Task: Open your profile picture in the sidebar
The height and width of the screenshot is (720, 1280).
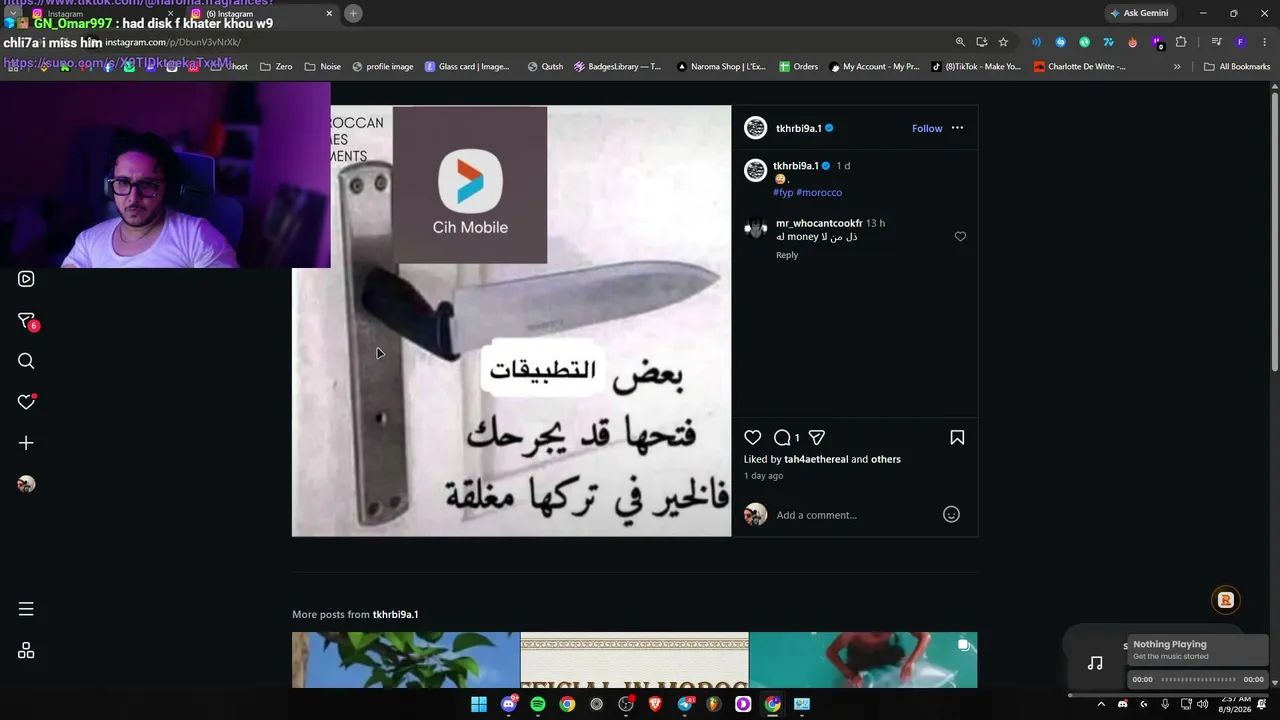Action: tap(26, 484)
